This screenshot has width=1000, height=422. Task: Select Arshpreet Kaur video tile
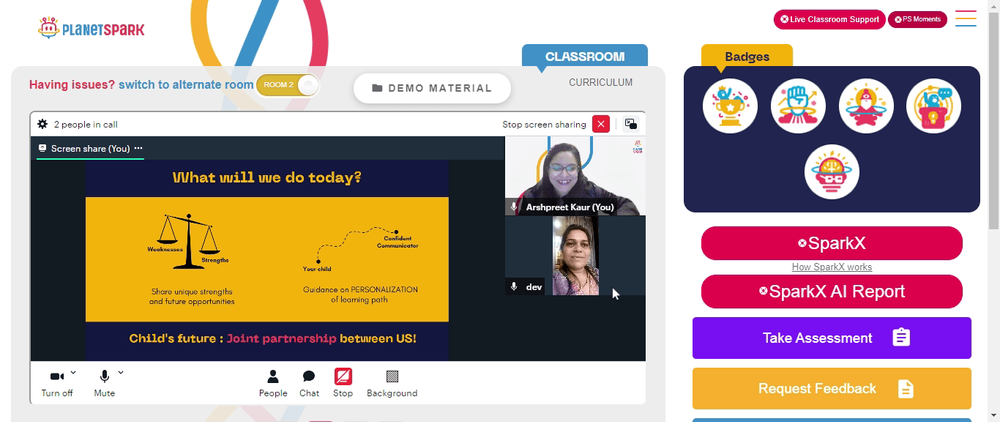tap(575, 176)
